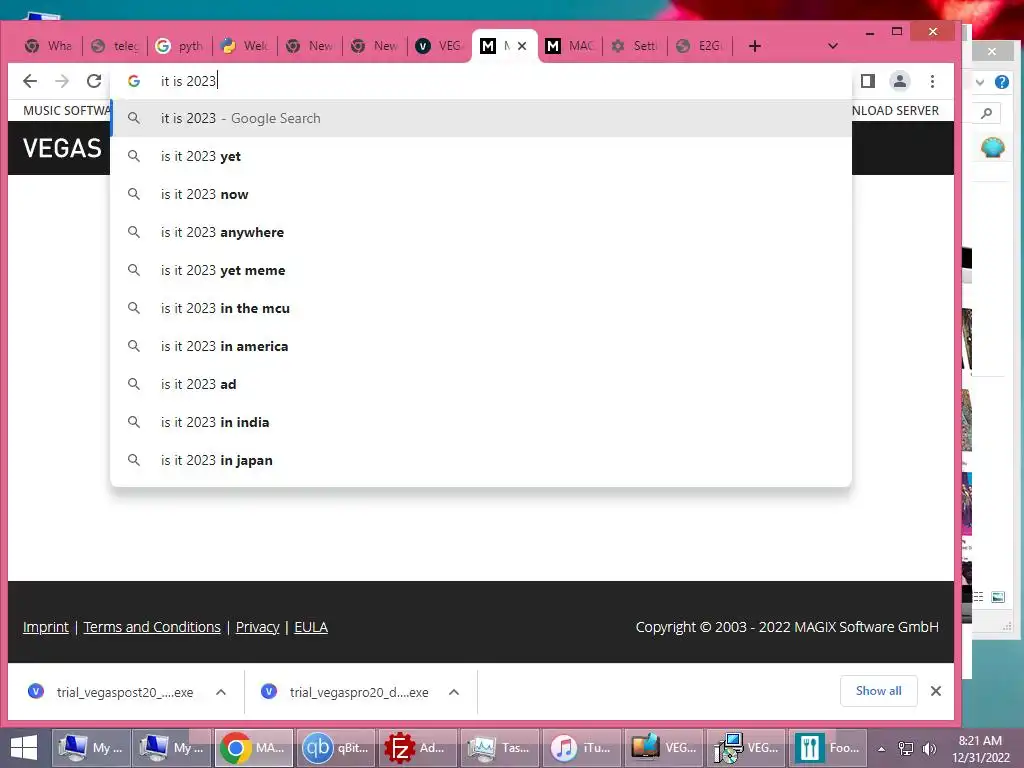Click Show all downloads button
The image size is (1024, 768).
point(878,691)
